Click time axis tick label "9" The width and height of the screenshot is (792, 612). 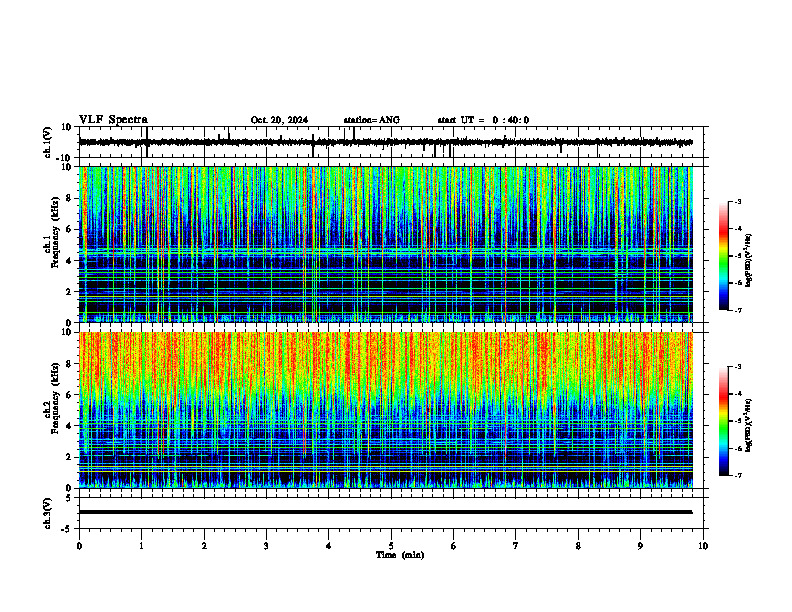[640, 546]
